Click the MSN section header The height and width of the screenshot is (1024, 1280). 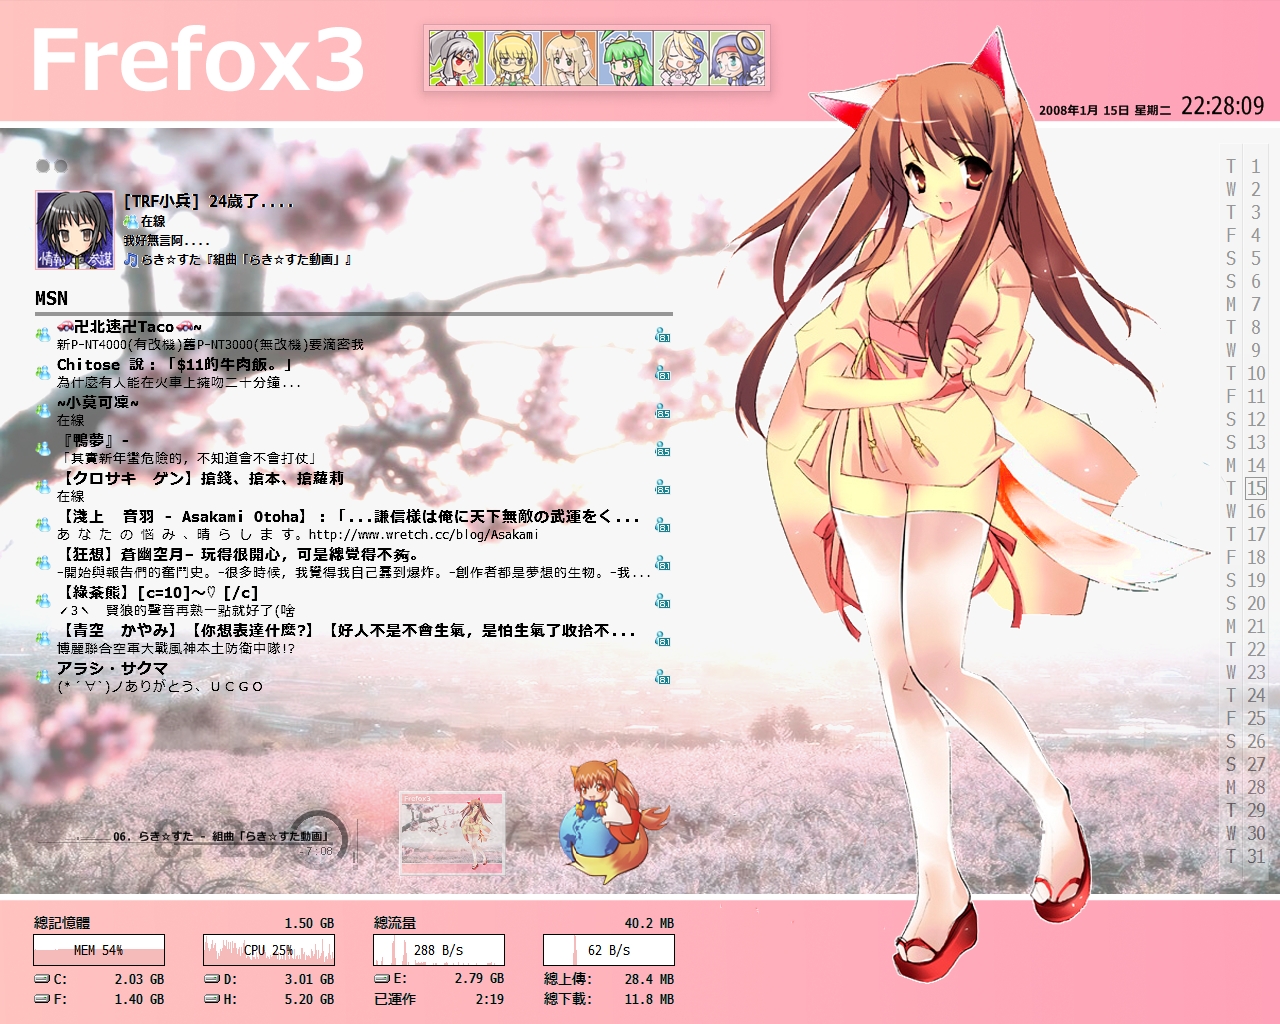point(52,299)
